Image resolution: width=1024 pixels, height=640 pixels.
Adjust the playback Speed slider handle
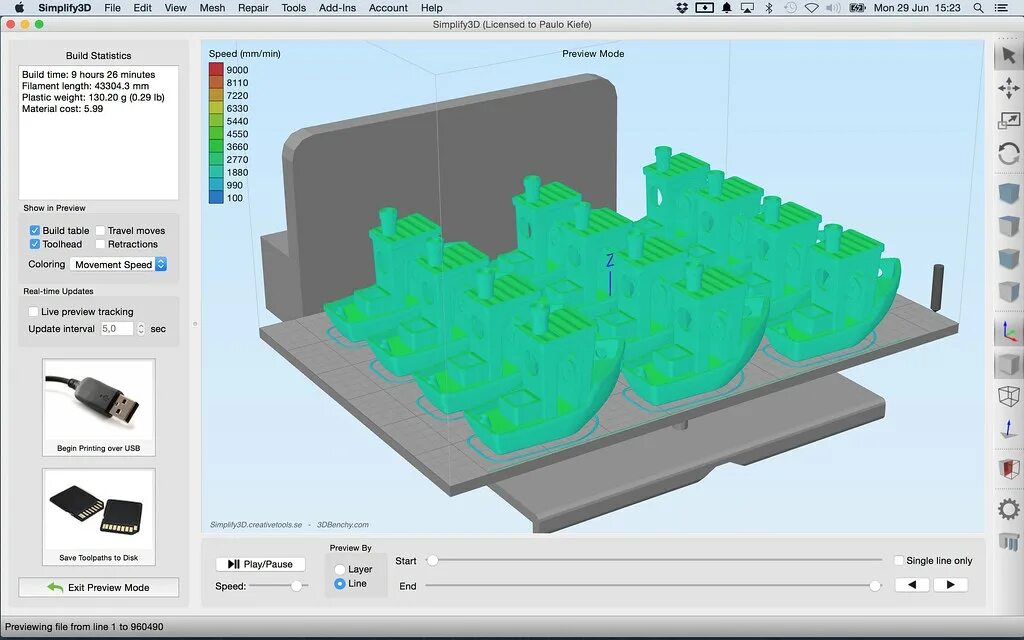click(296, 586)
